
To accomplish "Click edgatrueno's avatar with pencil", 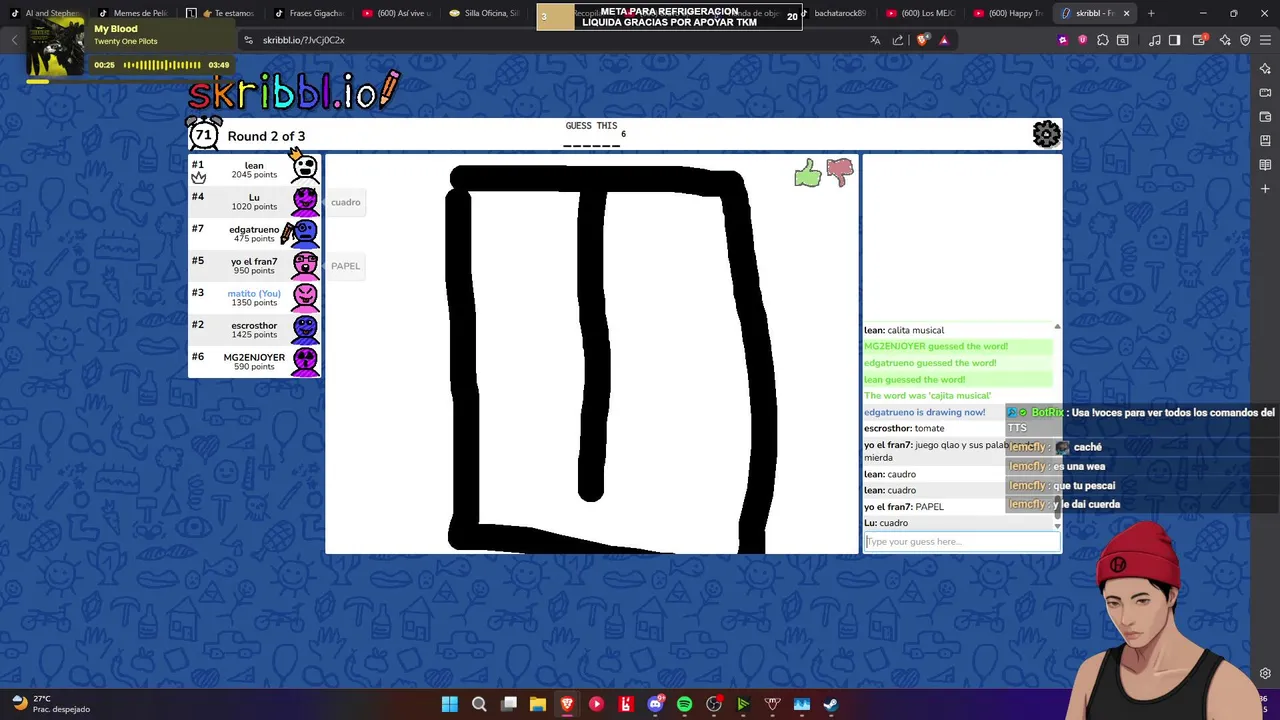I will (x=303, y=233).
